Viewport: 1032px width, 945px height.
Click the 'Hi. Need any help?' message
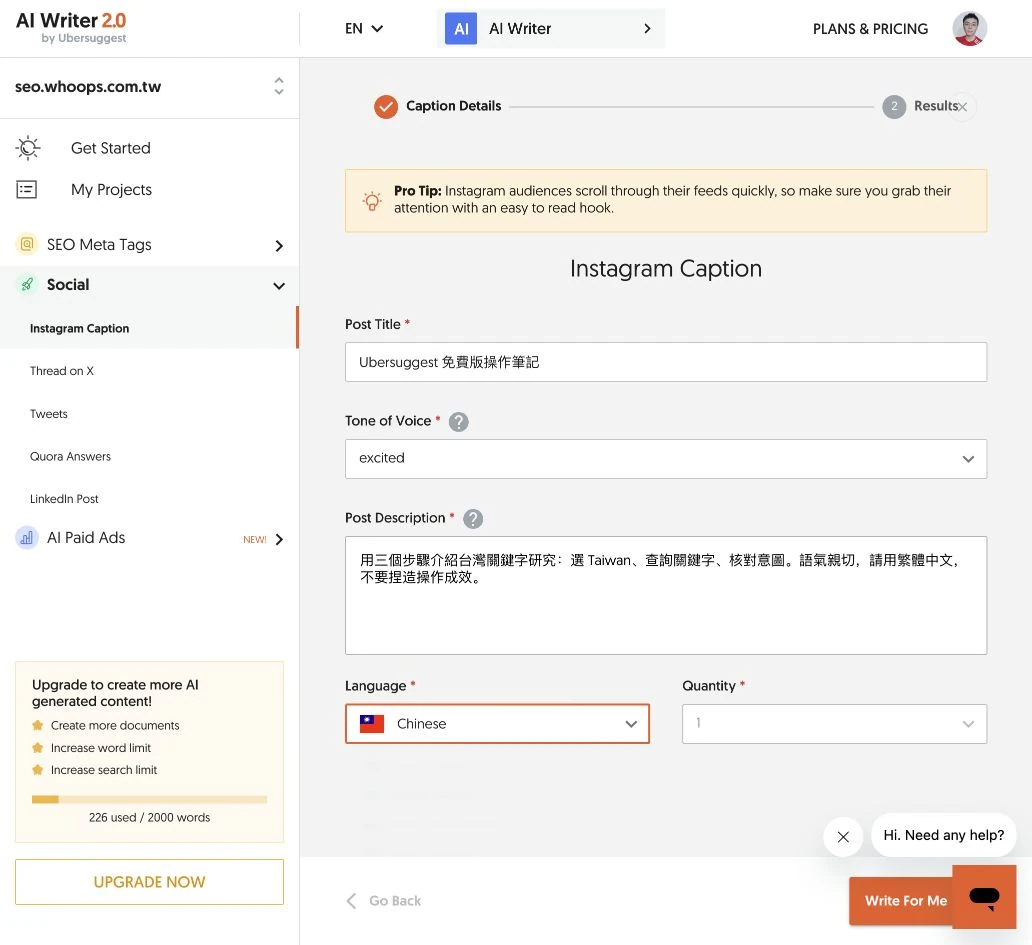943,835
